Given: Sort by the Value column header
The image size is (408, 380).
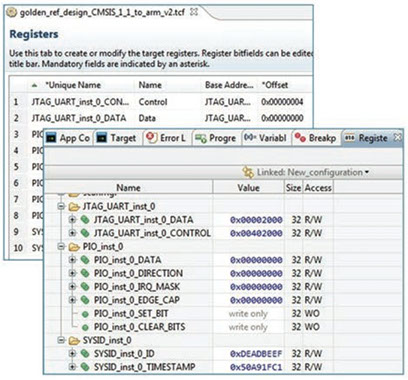Looking at the screenshot, I should pos(248,188).
